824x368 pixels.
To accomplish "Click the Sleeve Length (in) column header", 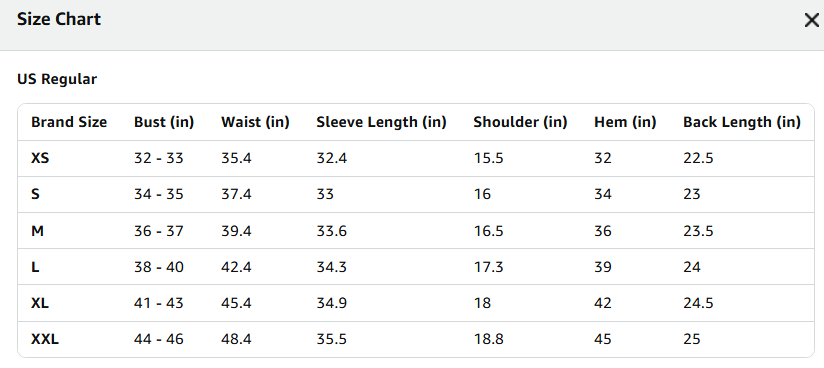I will click(x=382, y=122).
